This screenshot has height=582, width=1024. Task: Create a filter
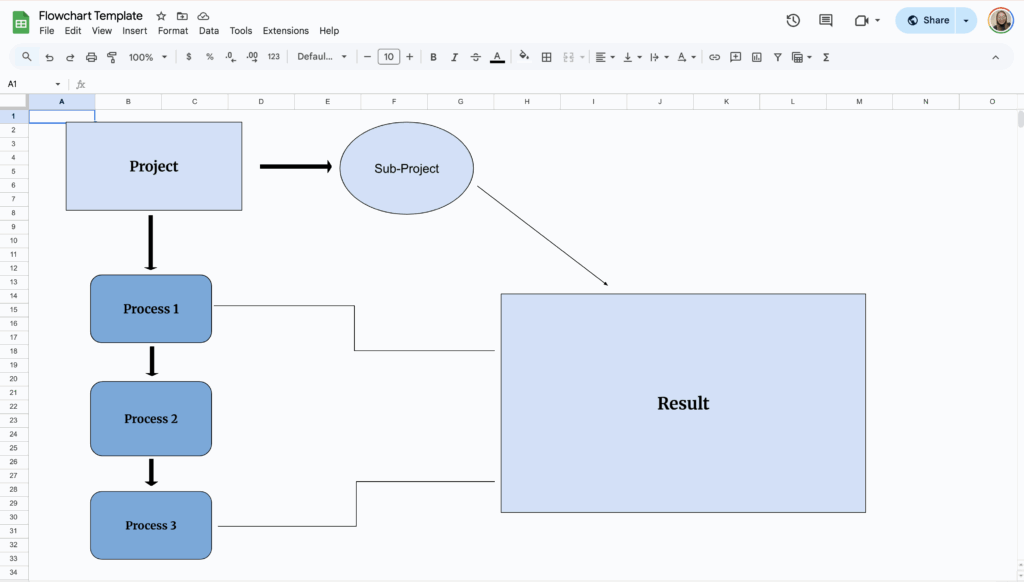[x=777, y=57]
